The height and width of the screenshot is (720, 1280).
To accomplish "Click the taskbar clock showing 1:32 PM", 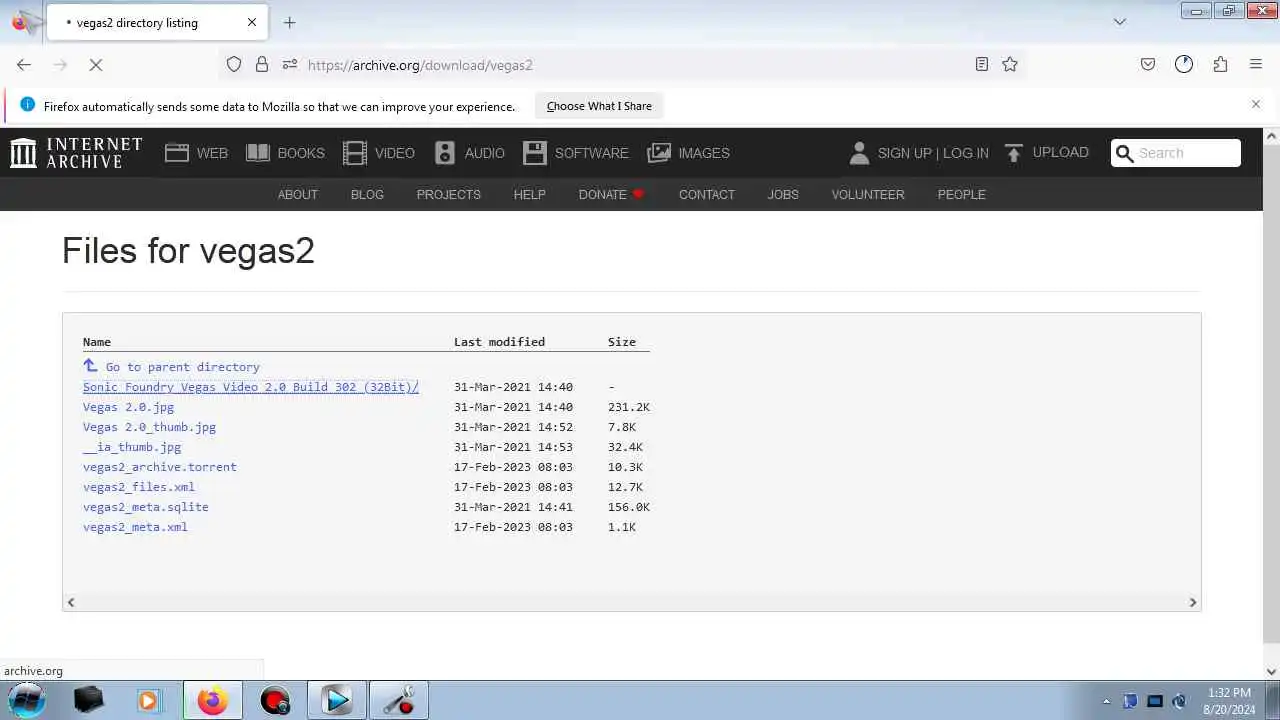I will coord(1229,701).
